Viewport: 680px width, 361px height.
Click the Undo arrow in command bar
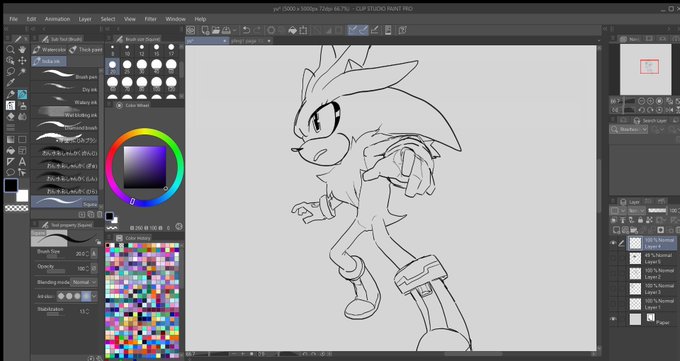point(246,30)
